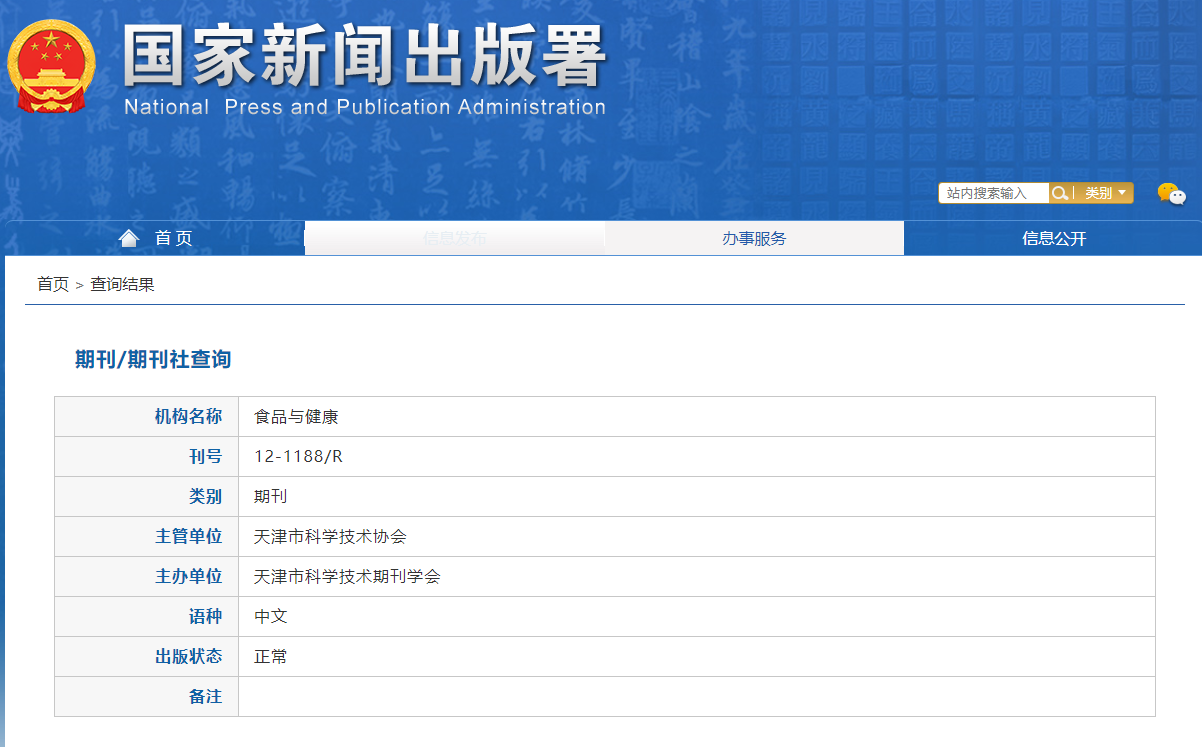Switch to the 办事服务 tab
1202x747 pixels.
(x=754, y=238)
